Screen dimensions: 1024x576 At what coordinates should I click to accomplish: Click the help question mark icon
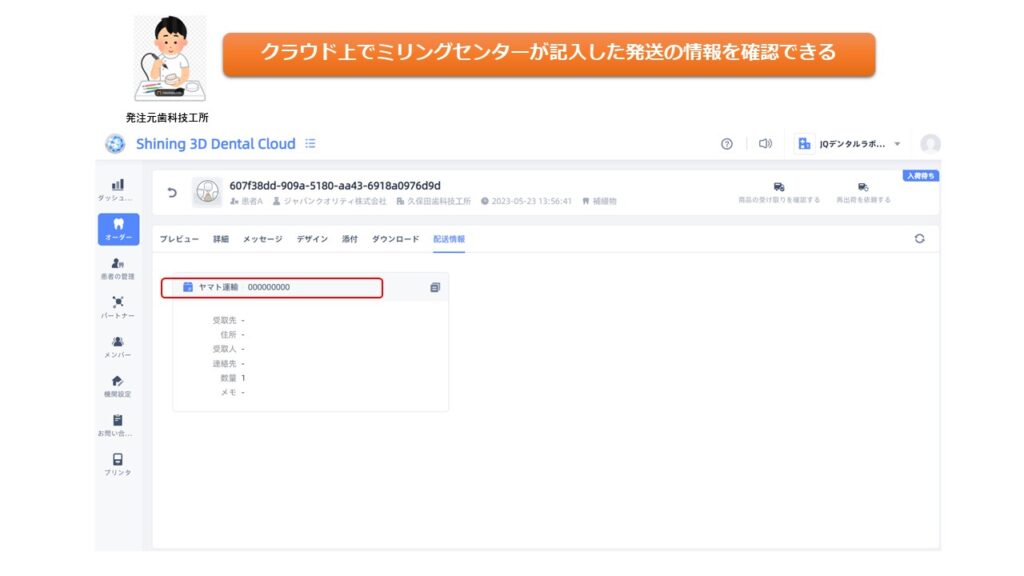(727, 144)
